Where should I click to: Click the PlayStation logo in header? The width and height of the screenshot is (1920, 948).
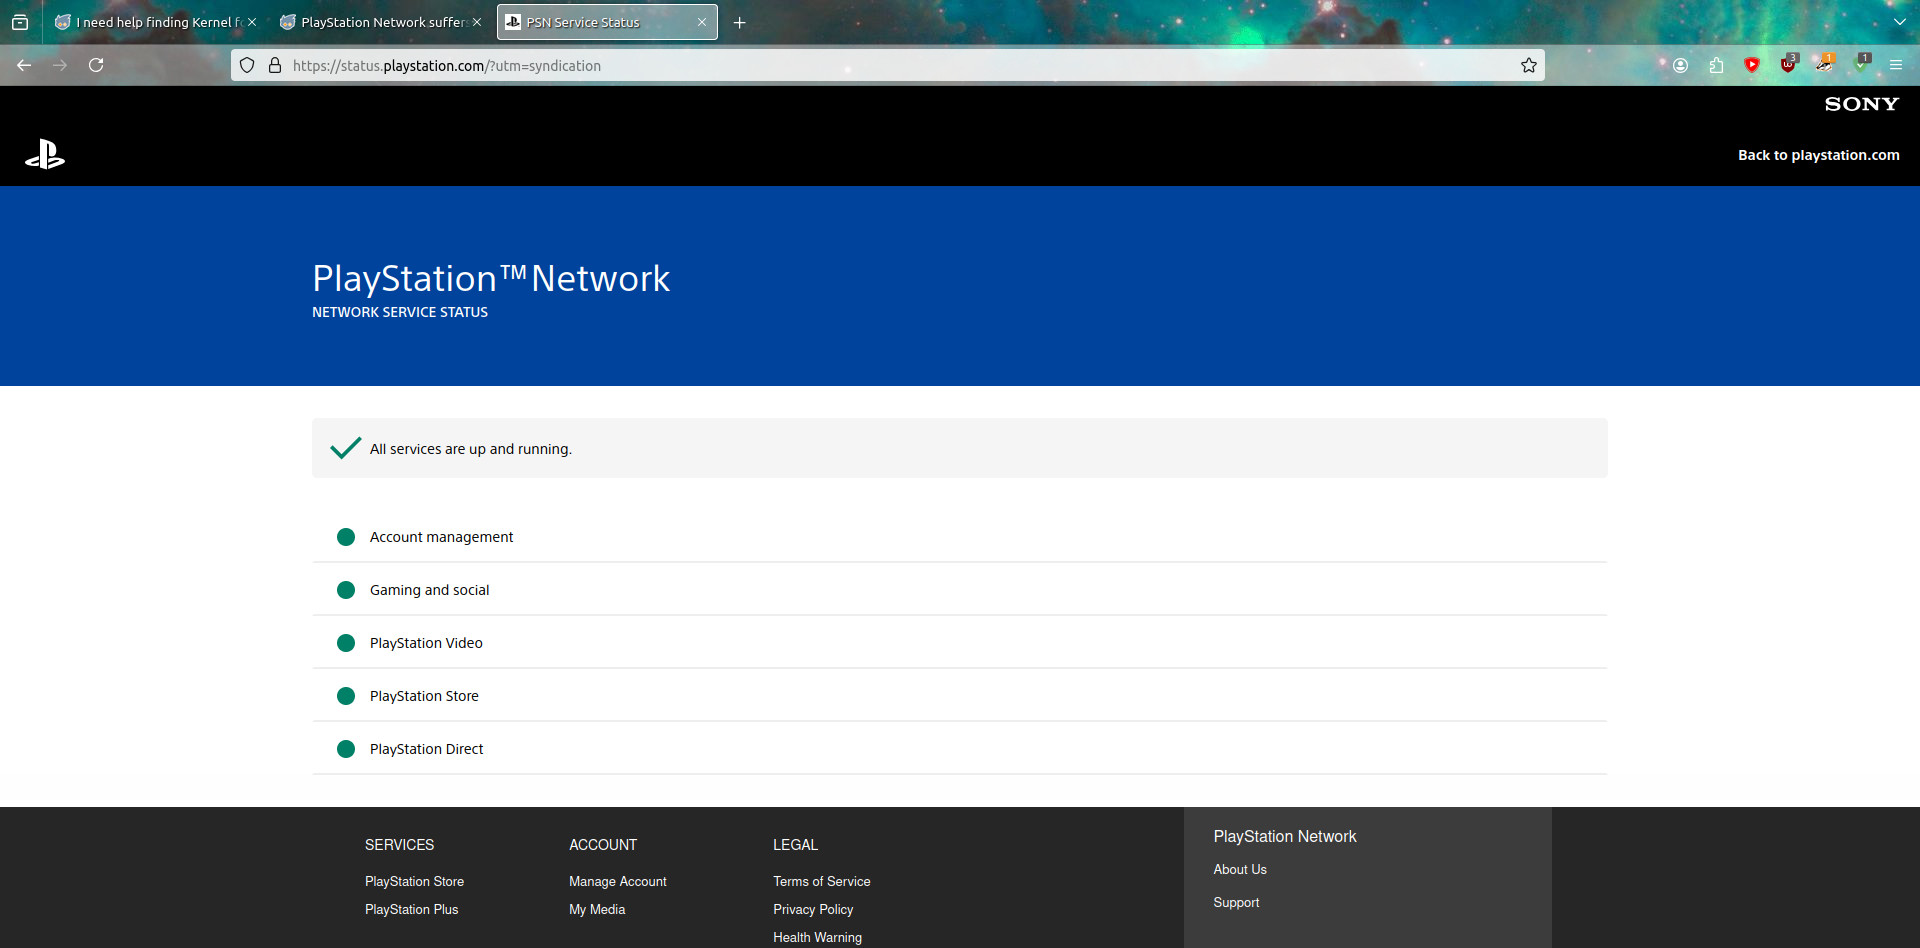coord(45,155)
